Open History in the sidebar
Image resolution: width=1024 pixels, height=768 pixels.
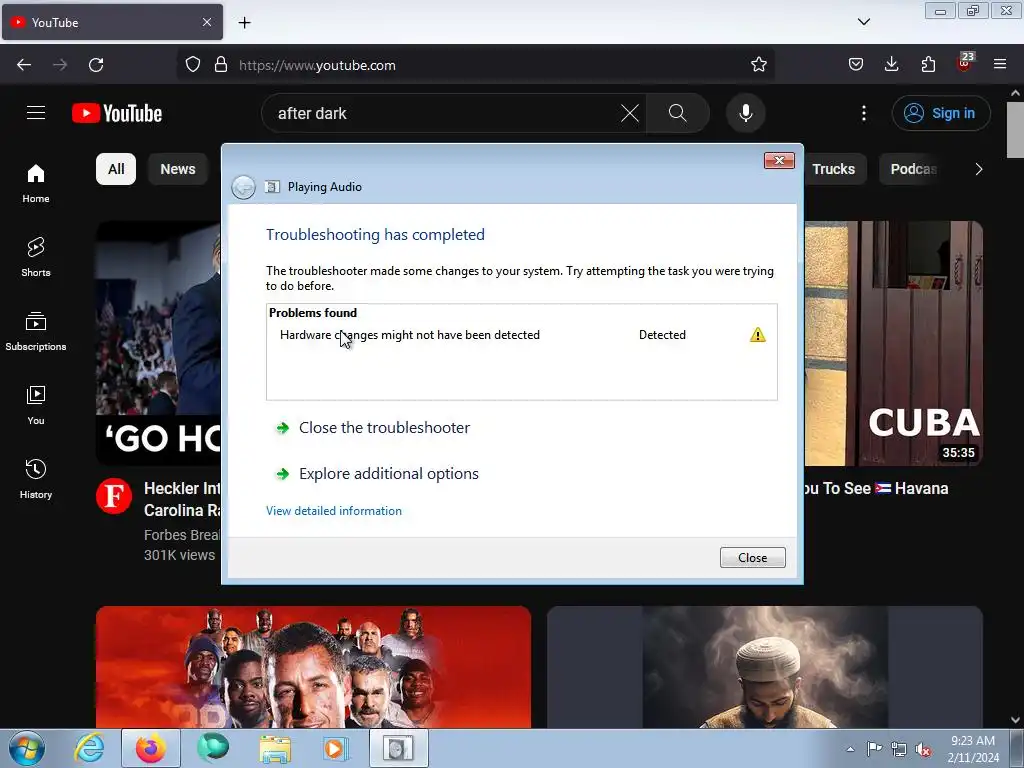tap(36, 479)
